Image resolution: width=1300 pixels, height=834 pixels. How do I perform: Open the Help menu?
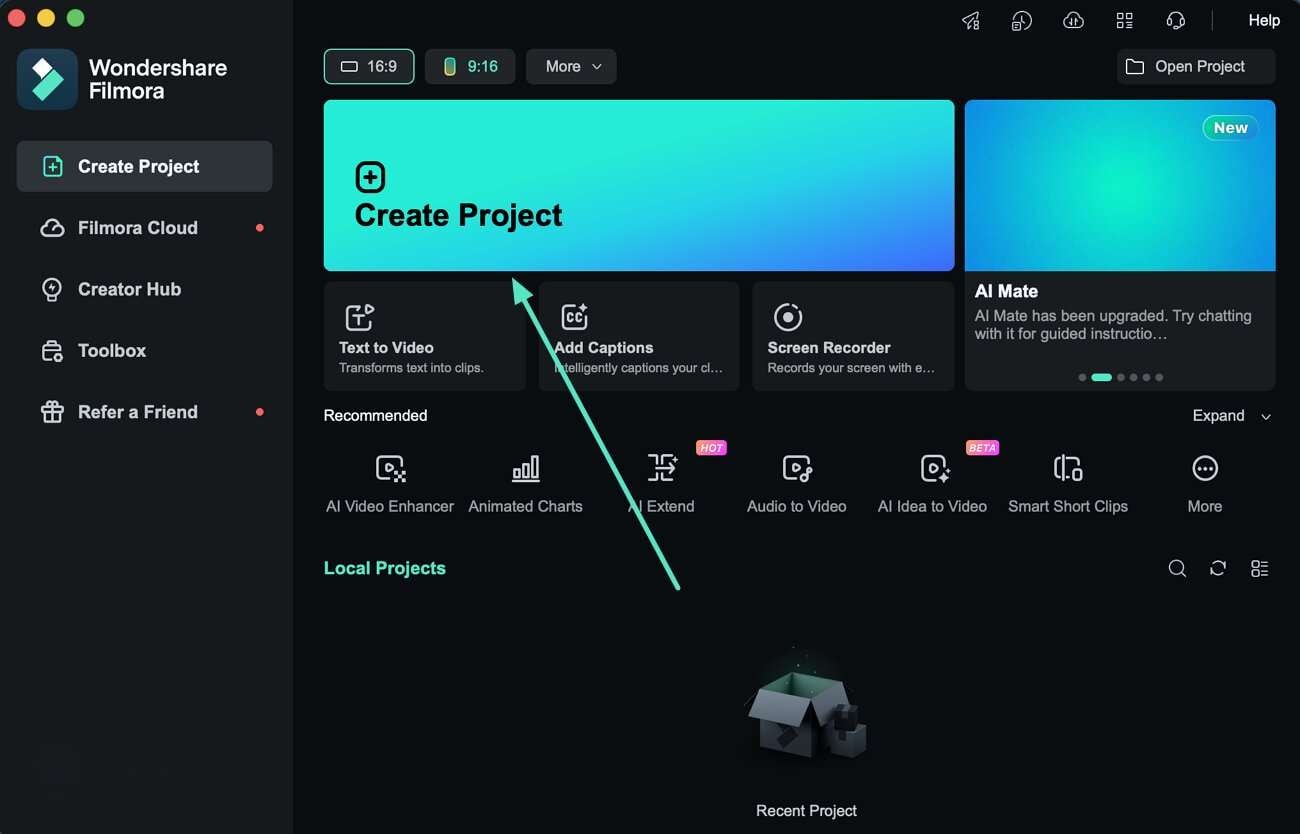[x=1264, y=20]
